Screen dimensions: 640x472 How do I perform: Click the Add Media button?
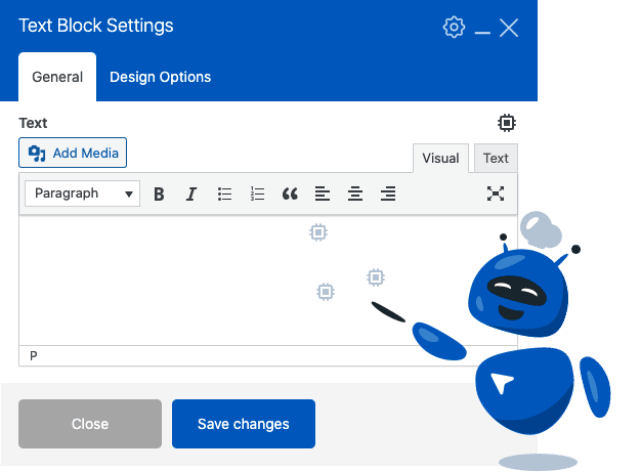point(73,153)
